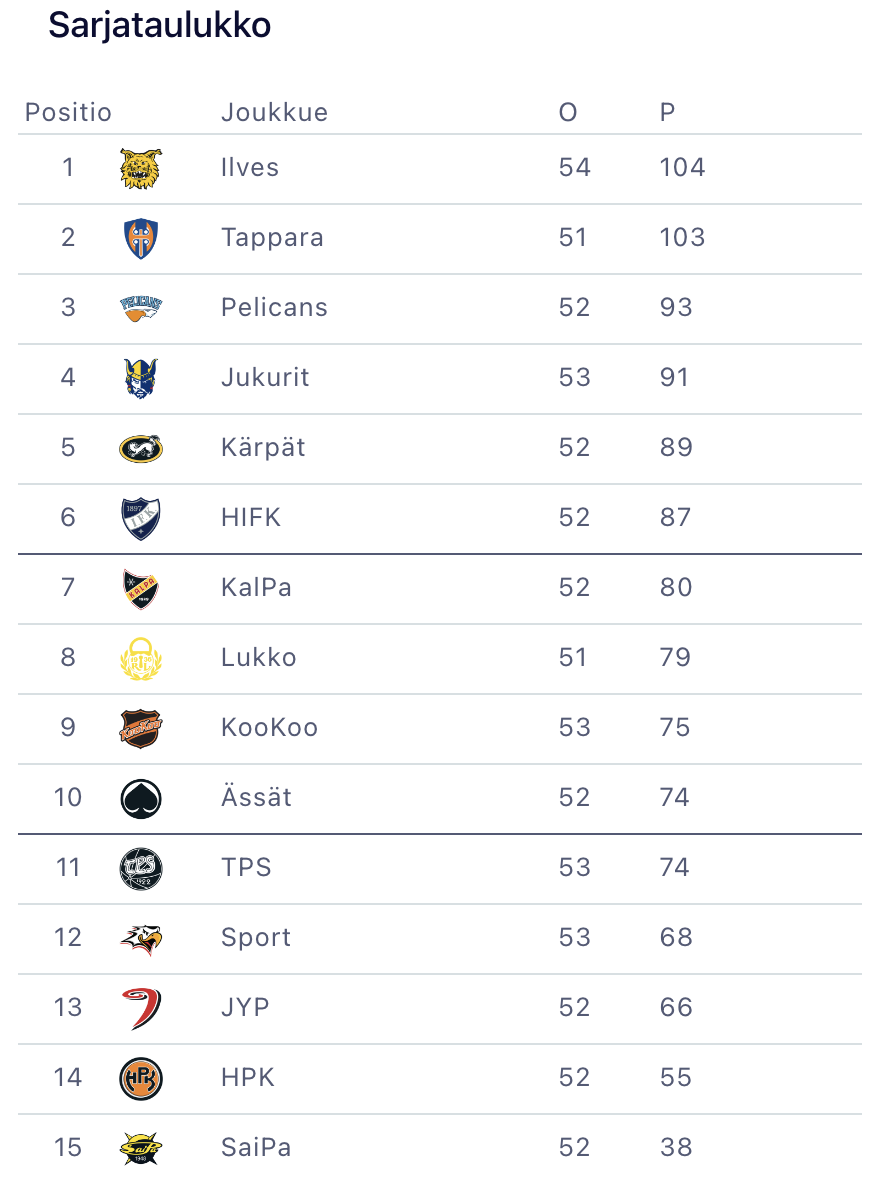Open the Sport eagle logo
Viewport: 880px width, 1186px height.
point(140,938)
